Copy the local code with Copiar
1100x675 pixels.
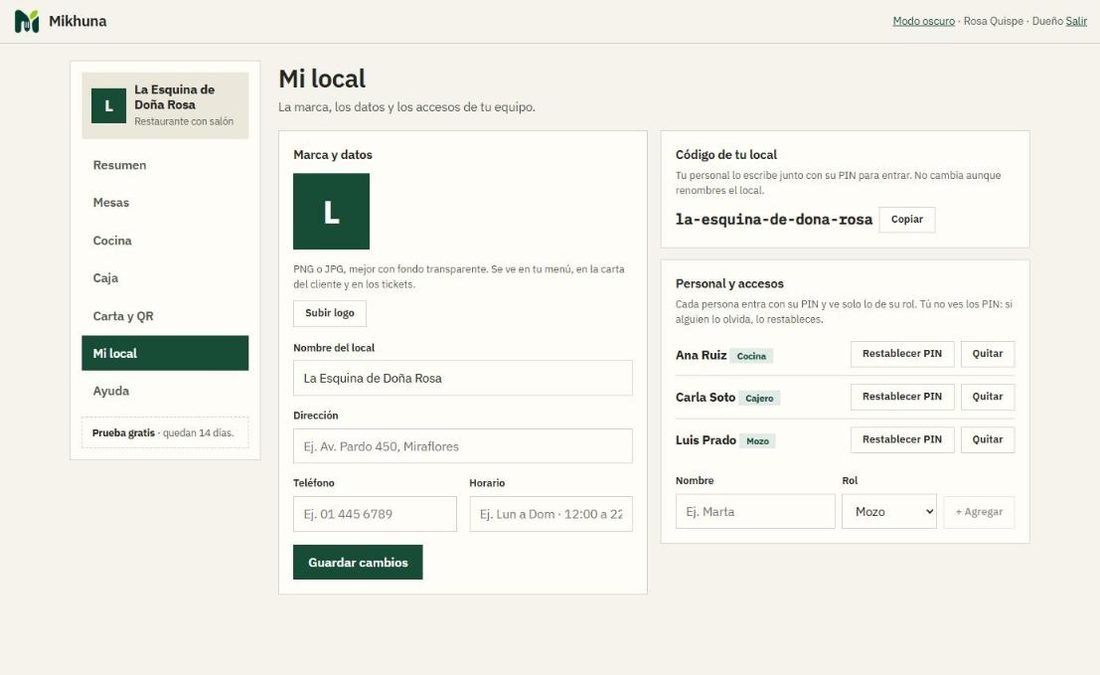[906, 220]
